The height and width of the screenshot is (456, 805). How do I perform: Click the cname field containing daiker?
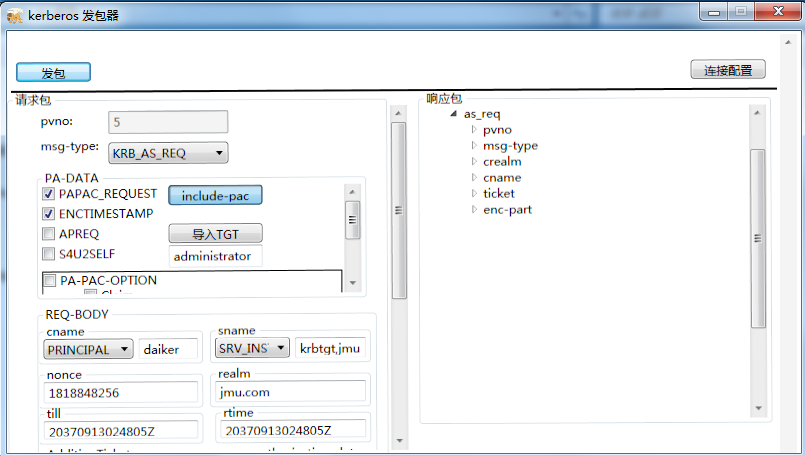pyautogui.click(x=168, y=349)
